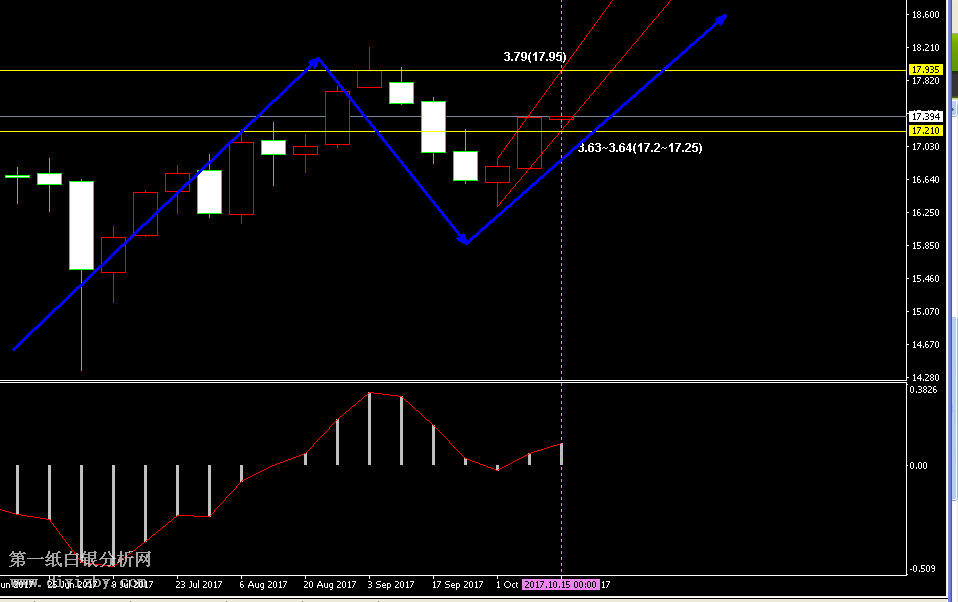The width and height of the screenshot is (958, 602).
Task: Click the 6 Aug 2017 date label
Action: [264, 585]
